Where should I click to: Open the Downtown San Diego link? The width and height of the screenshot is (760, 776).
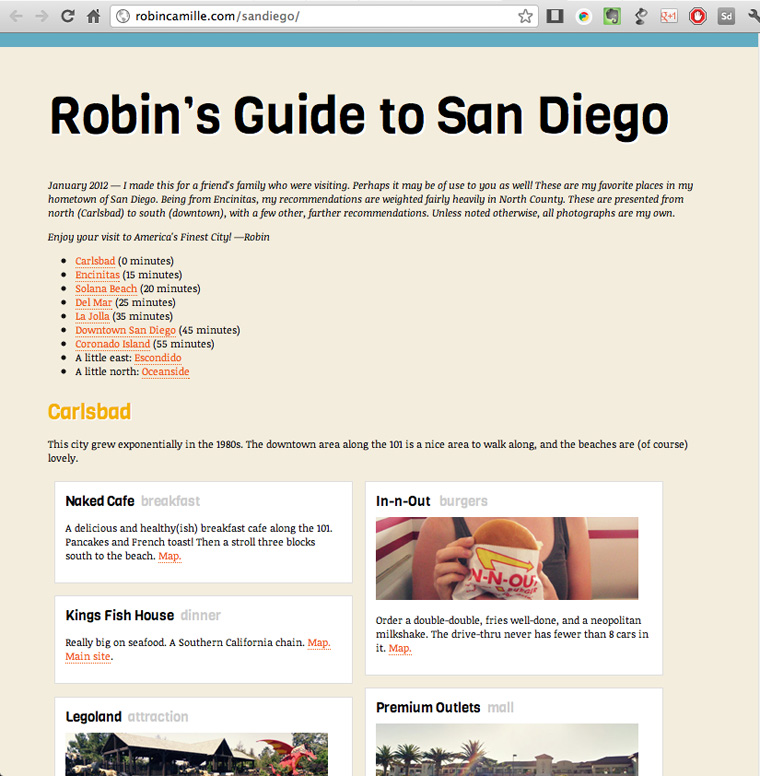click(125, 330)
